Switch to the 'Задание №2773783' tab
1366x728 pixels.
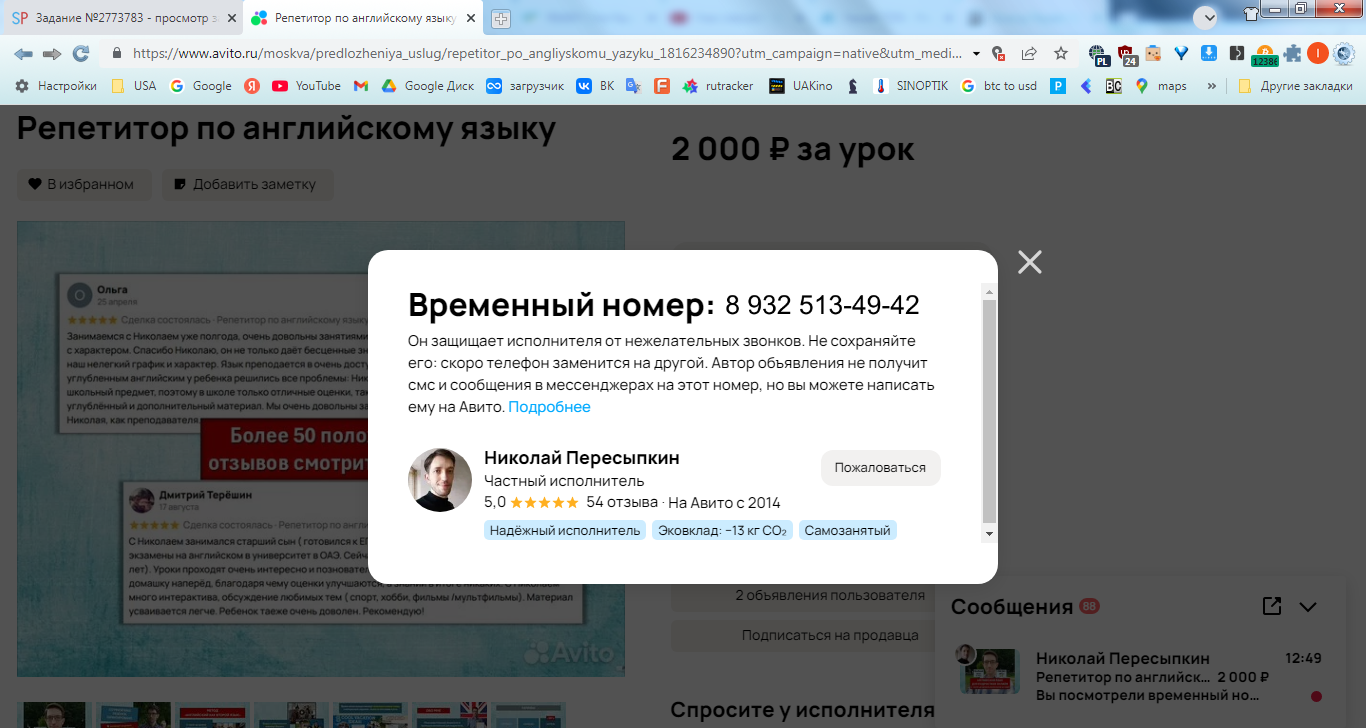coord(121,18)
